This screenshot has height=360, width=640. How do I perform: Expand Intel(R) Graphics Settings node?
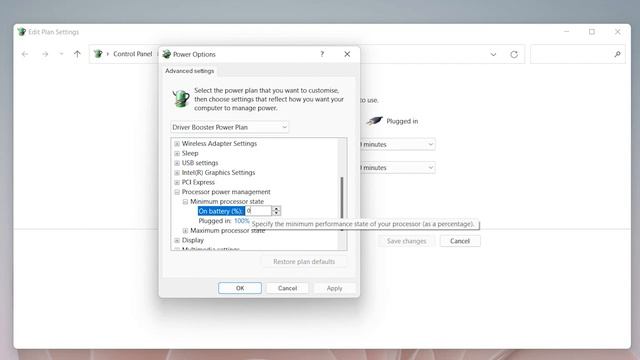click(x=177, y=173)
